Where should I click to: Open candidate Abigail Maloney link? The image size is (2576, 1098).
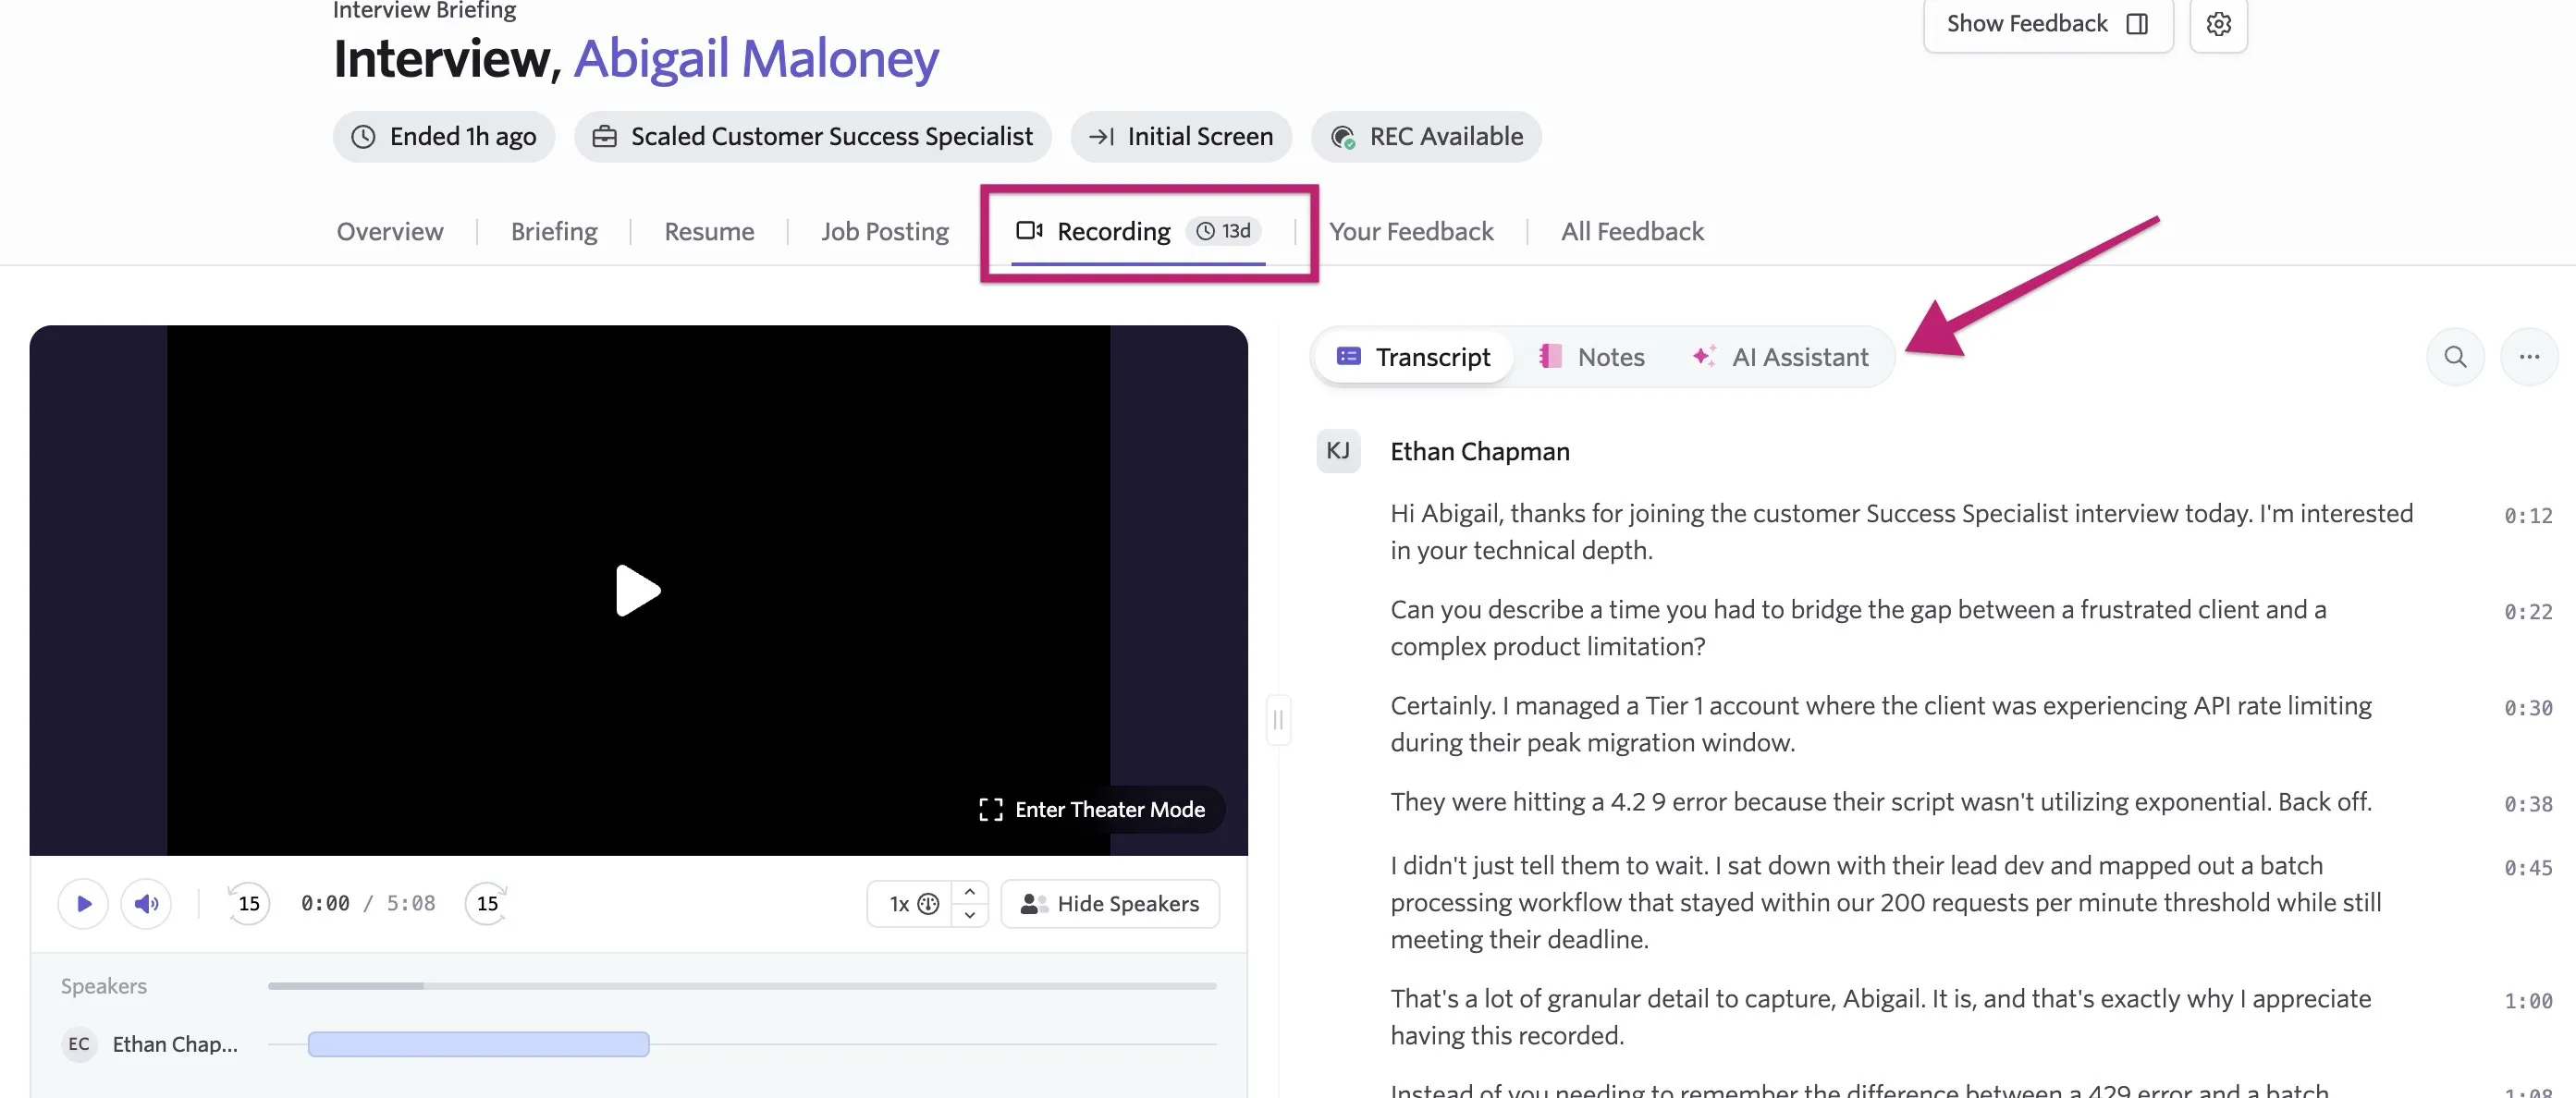(756, 59)
